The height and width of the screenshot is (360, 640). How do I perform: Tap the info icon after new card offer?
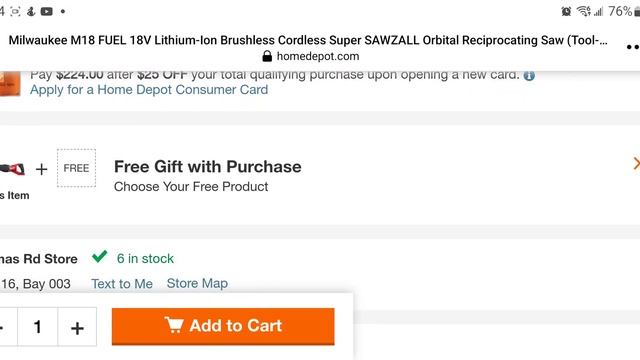click(x=529, y=76)
